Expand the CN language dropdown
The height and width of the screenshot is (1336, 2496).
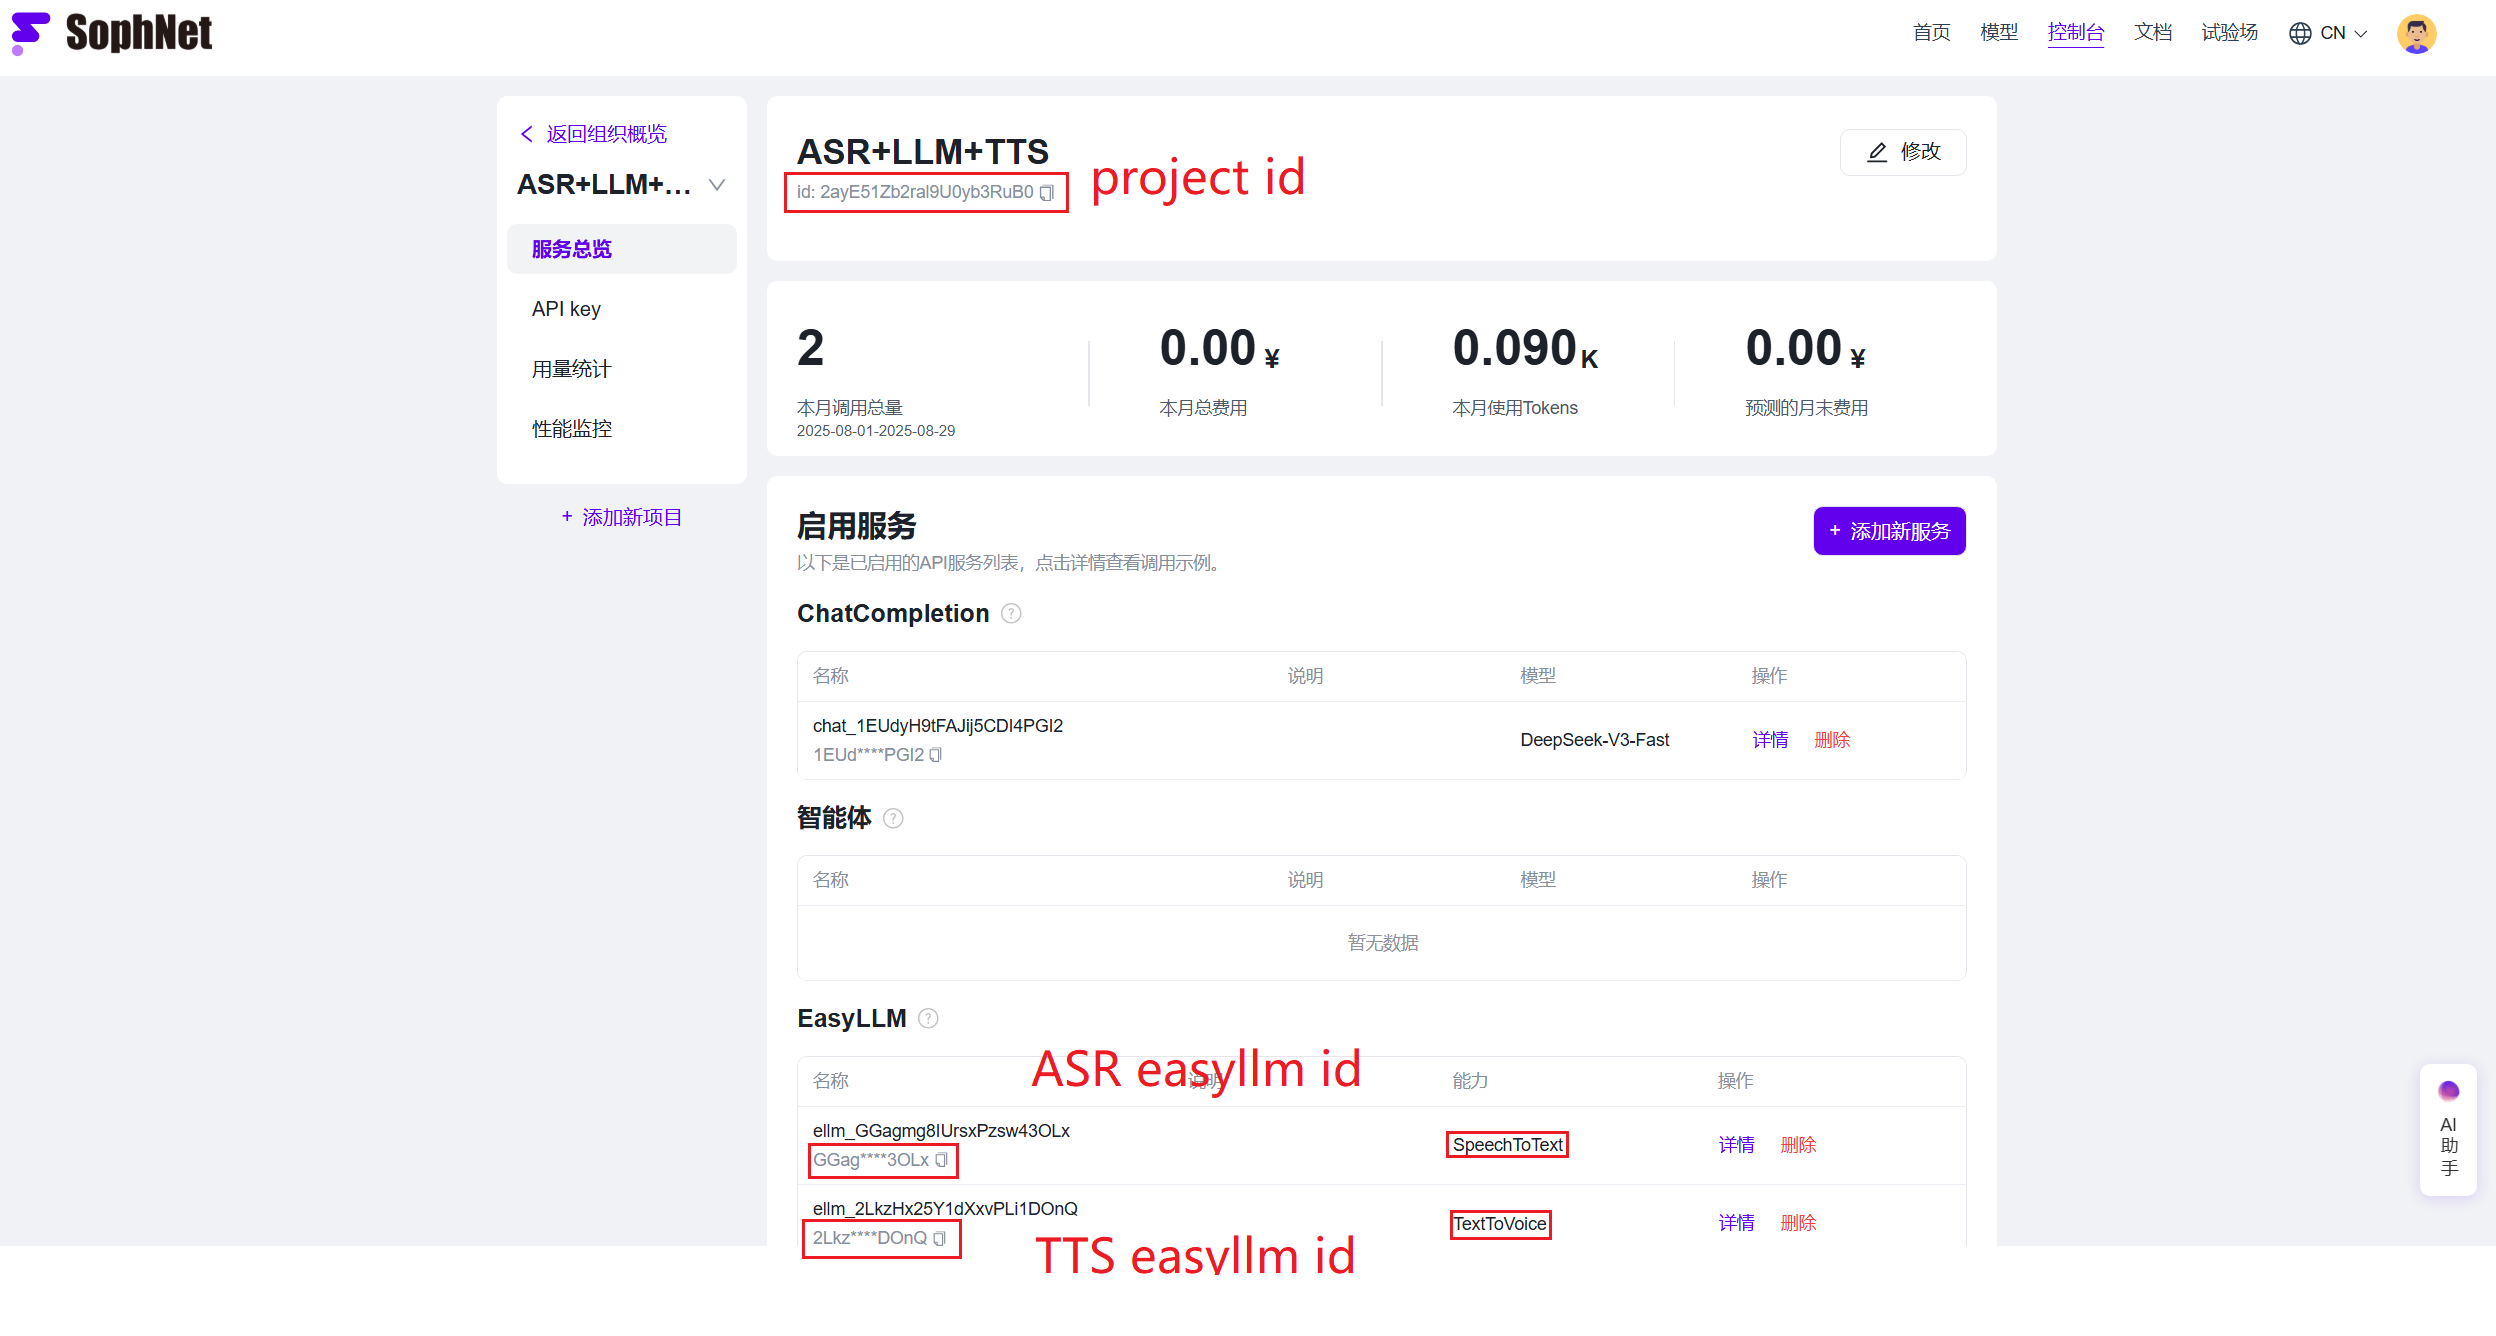tap(2343, 33)
